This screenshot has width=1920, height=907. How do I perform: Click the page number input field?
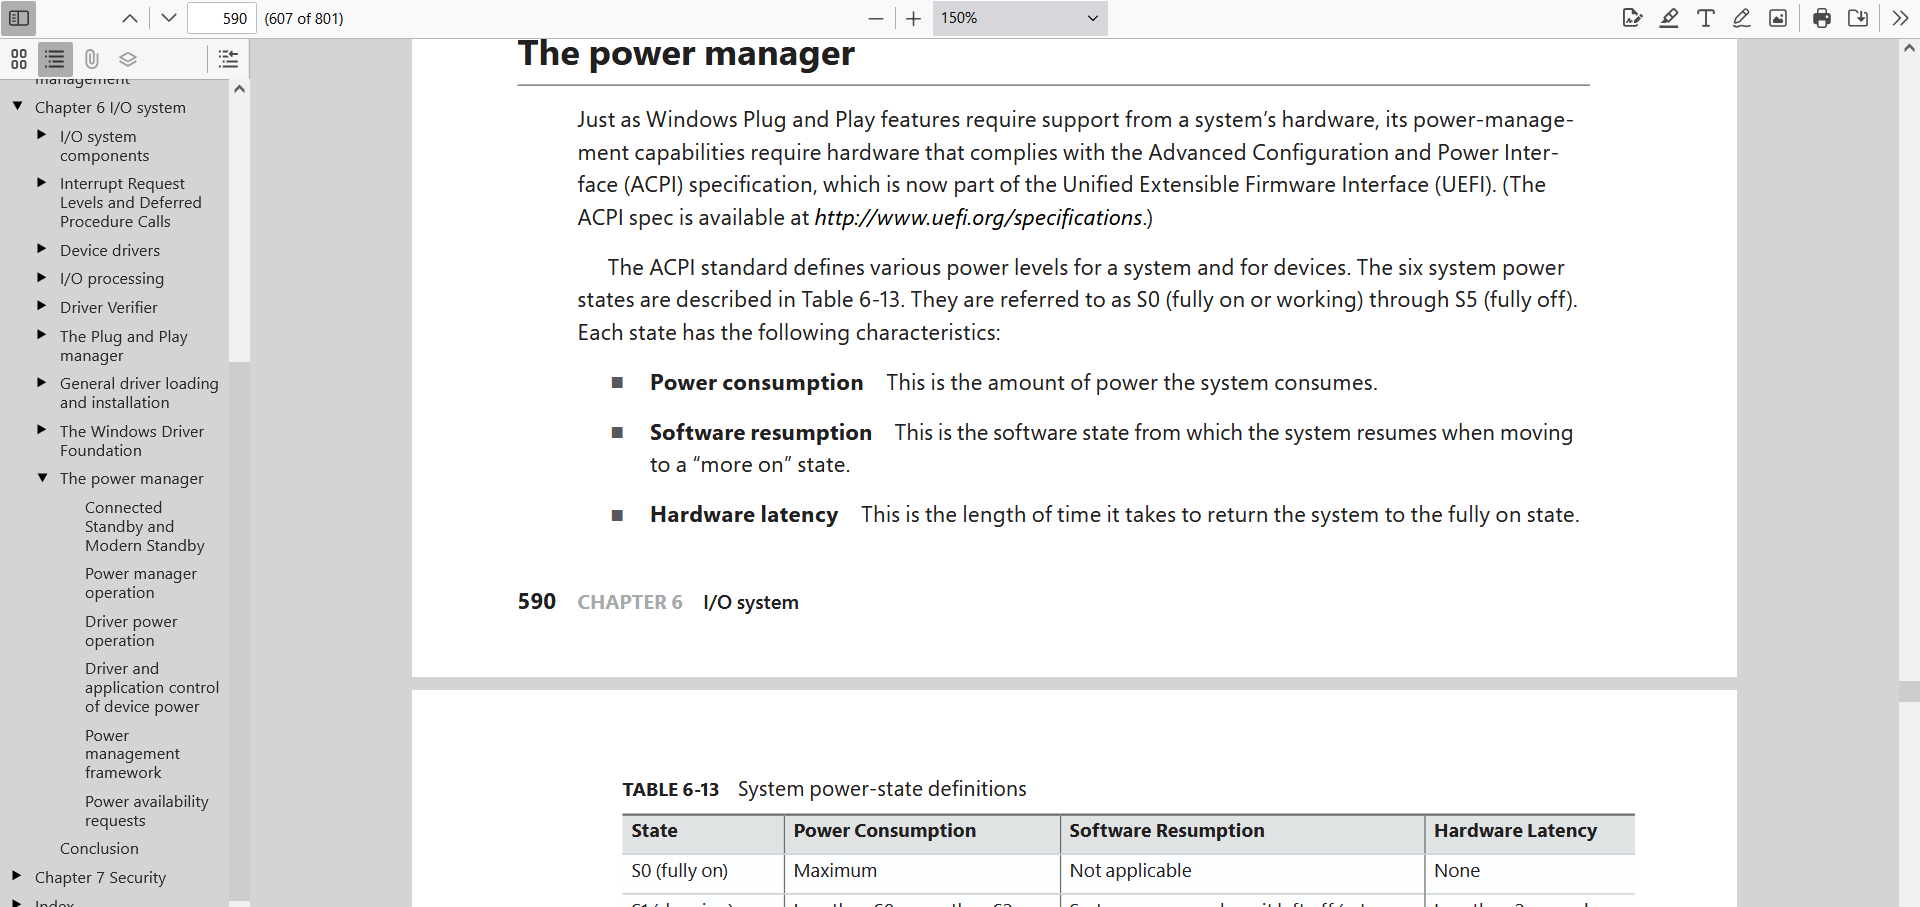click(222, 18)
